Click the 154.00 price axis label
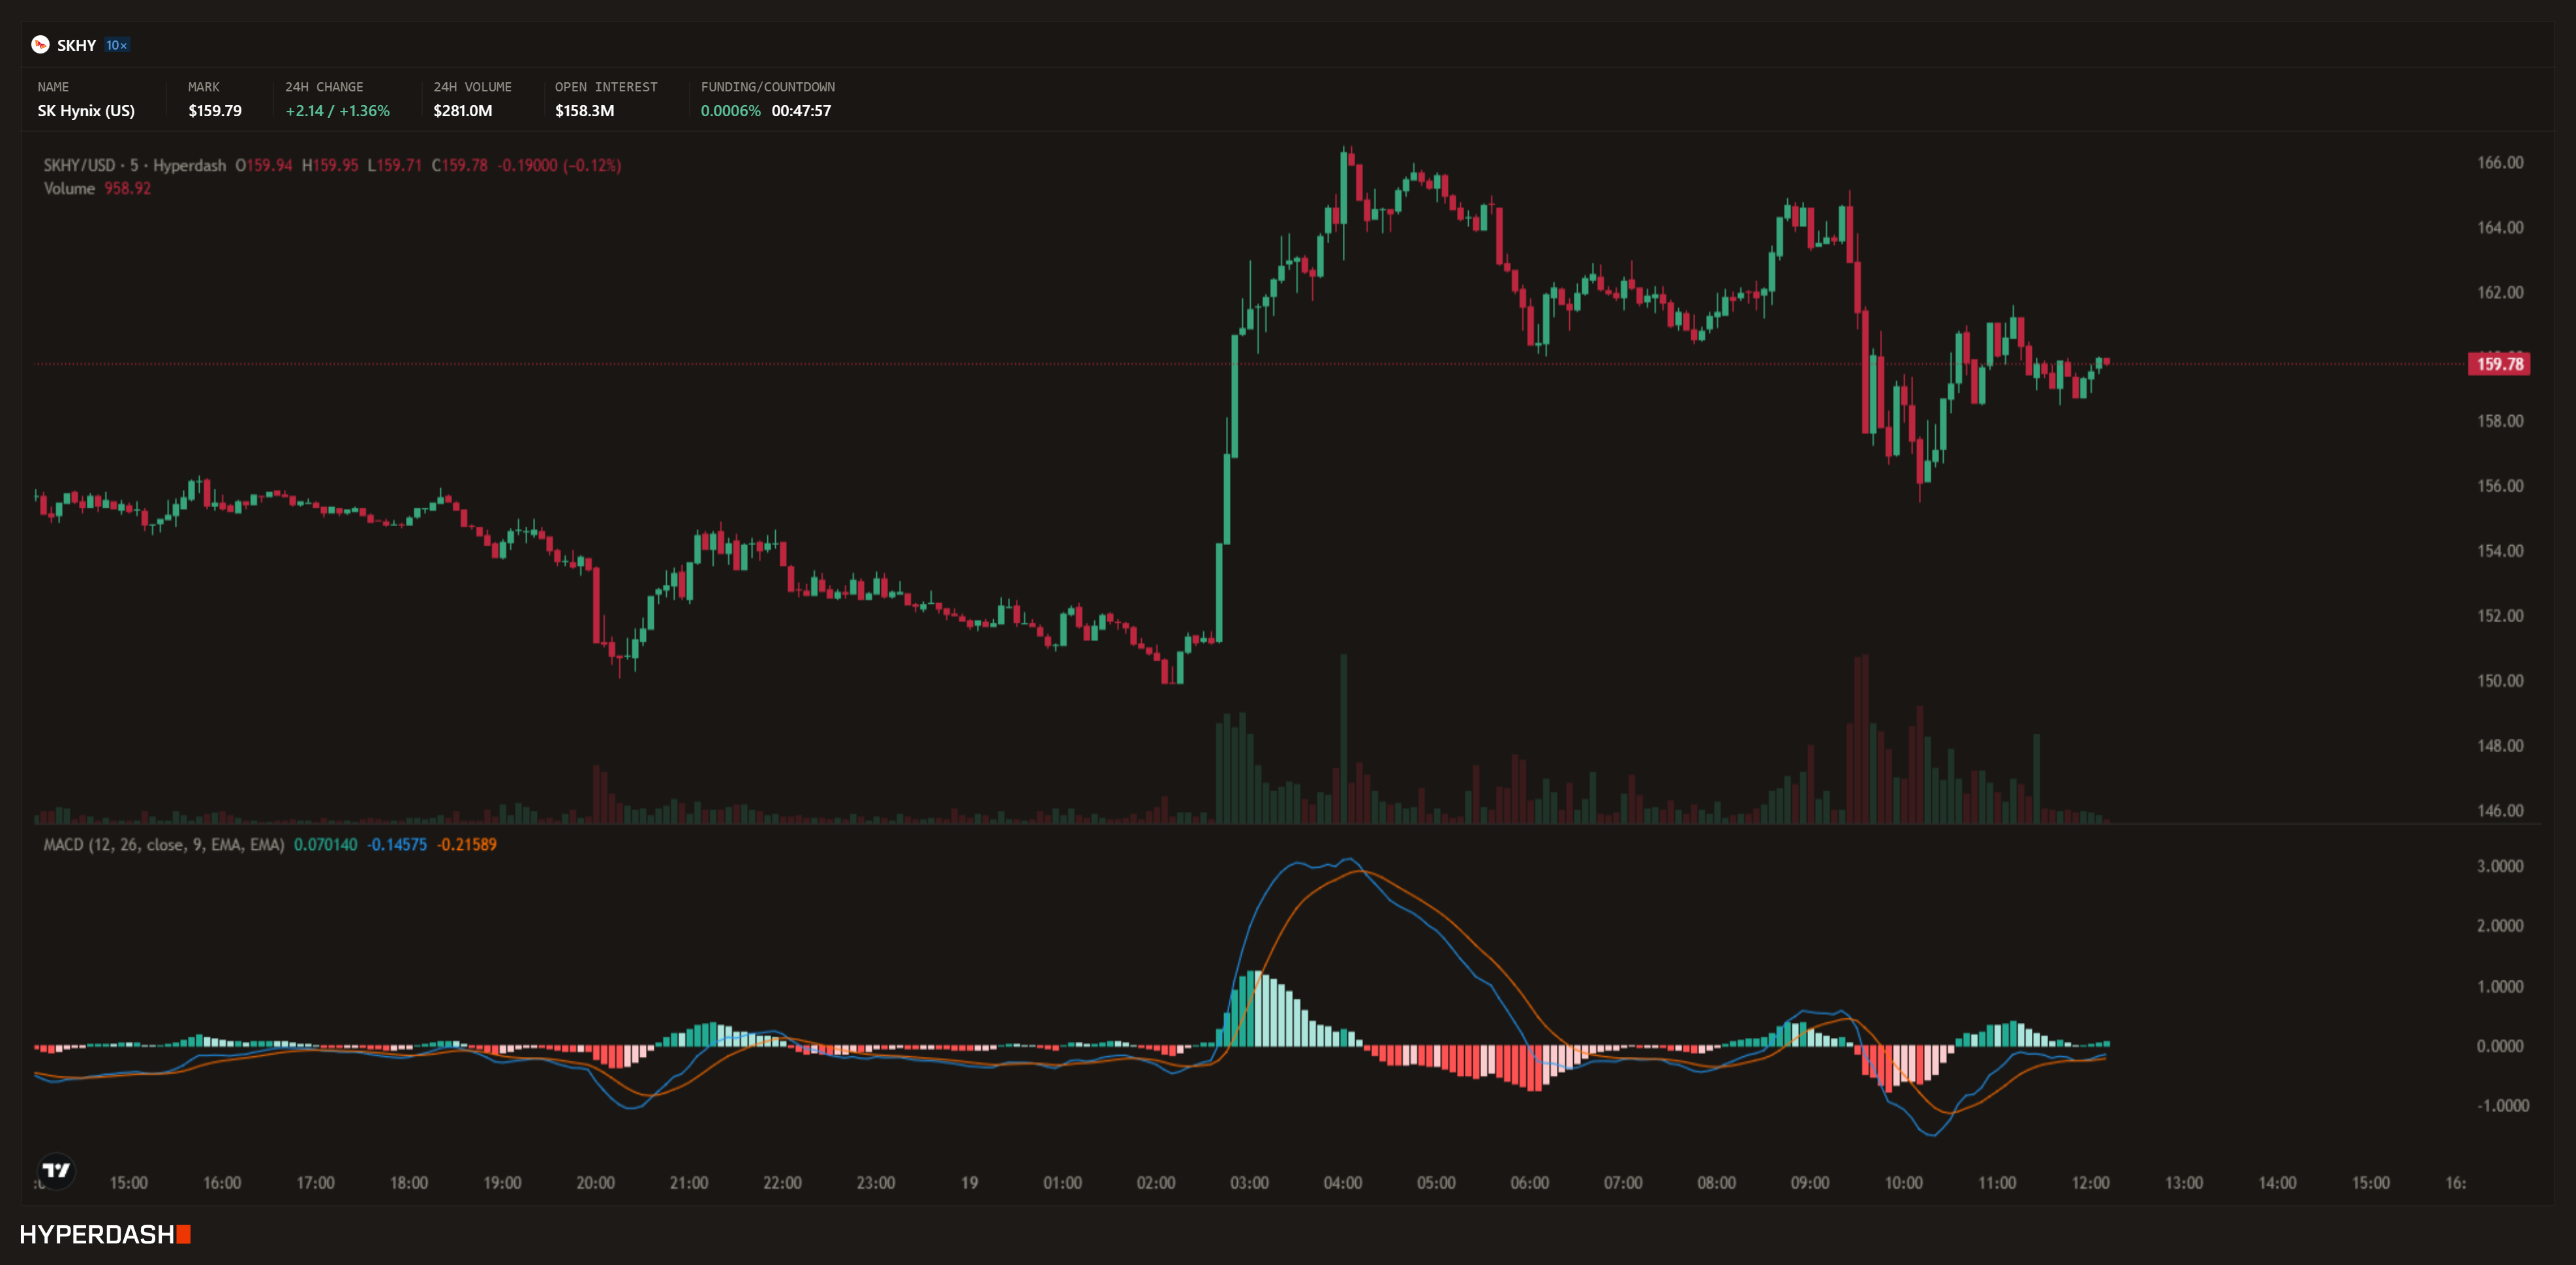This screenshot has height=1265, width=2576. [2500, 551]
